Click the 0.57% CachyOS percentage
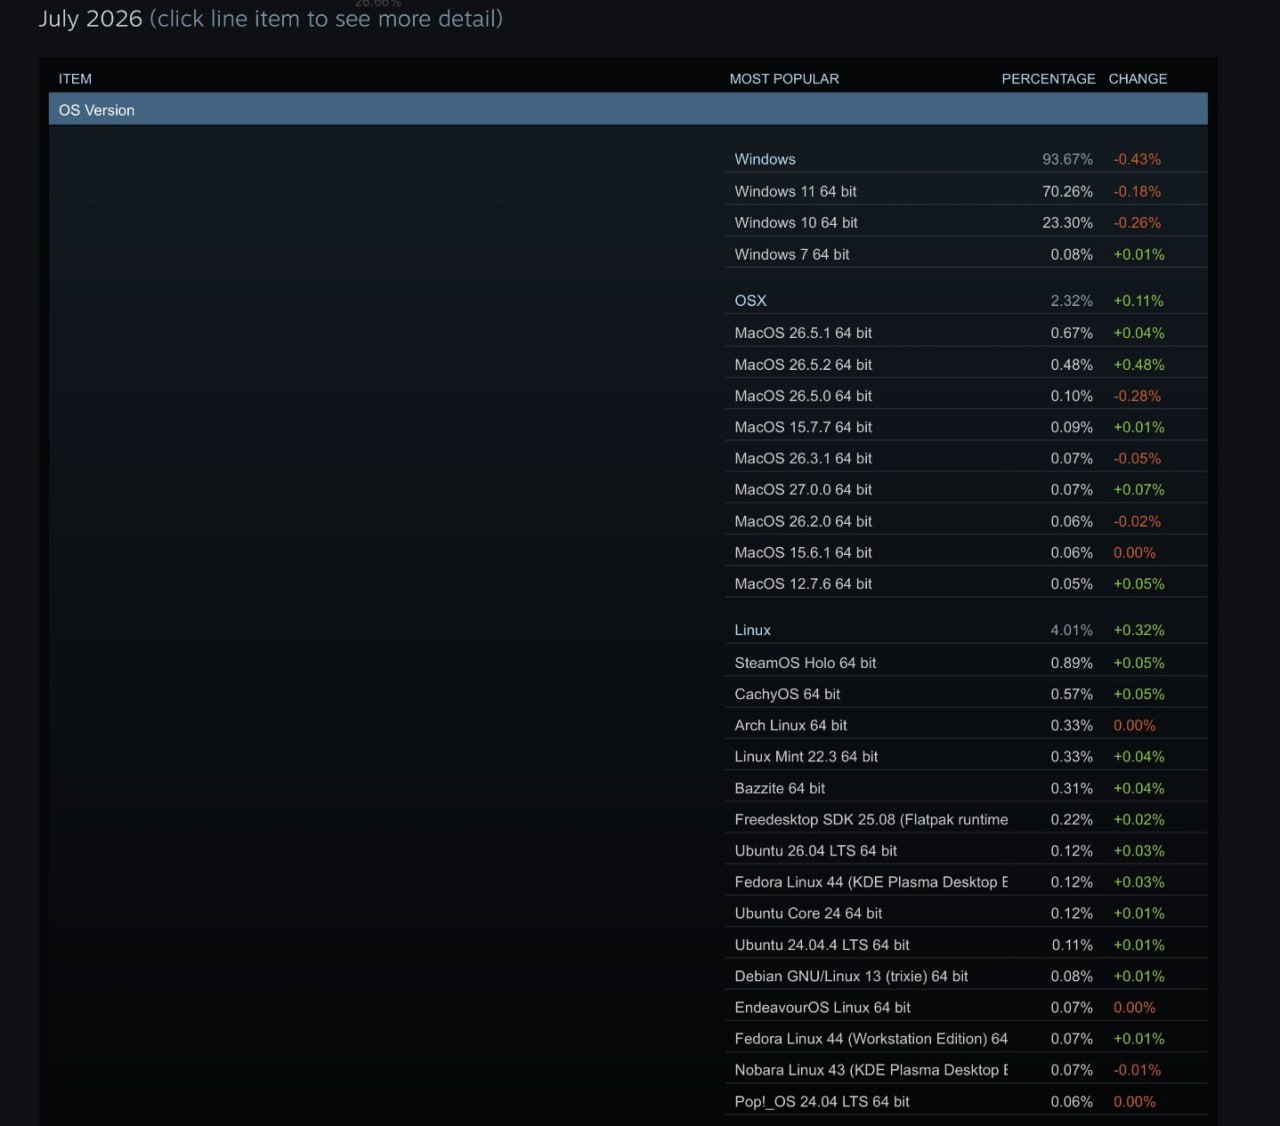This screenshot has height=1126, width=1280. (1071, 693)
